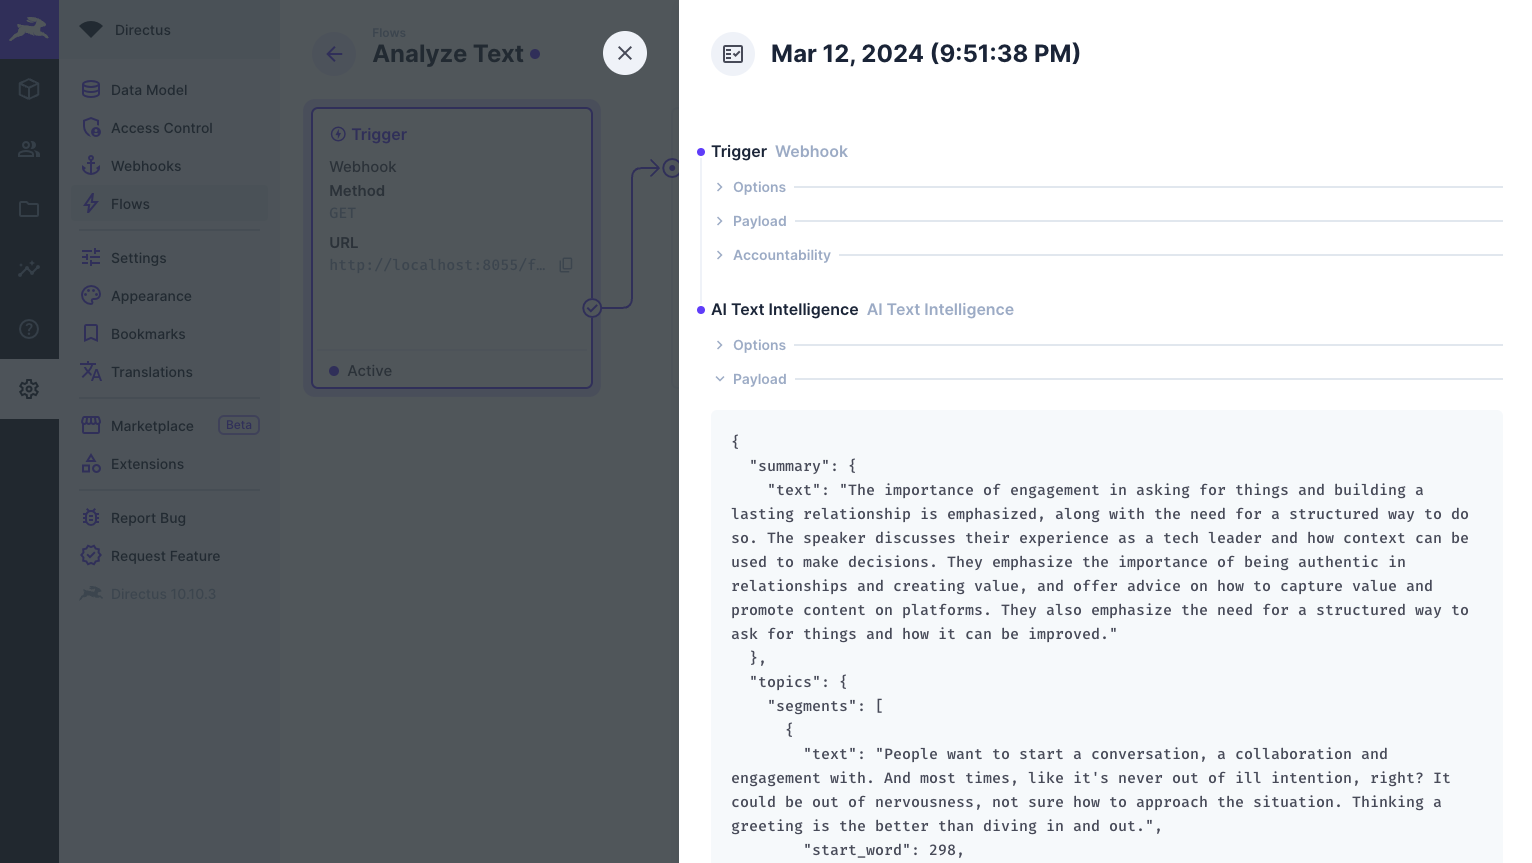Viewport: 1532px width, 863px height.
Task: Click the Appearance palette icon
Action: 91,295
